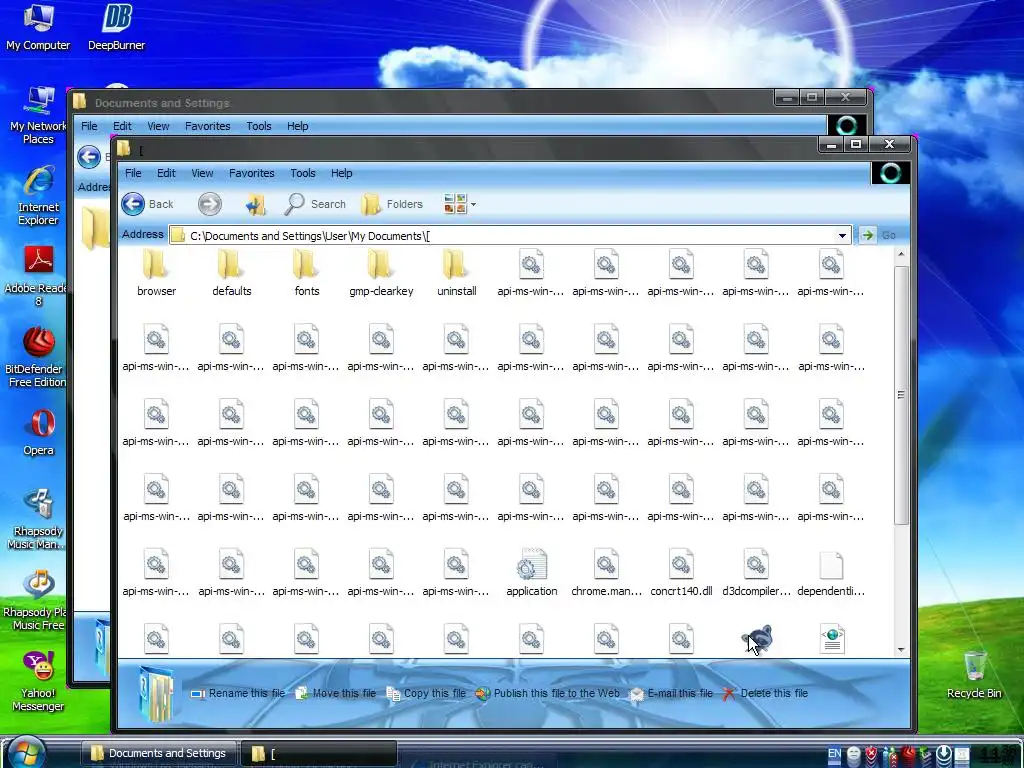This screenshot has height=768, width=1024.
Task: Open File menu in front window
Action: tap(133, 173)
